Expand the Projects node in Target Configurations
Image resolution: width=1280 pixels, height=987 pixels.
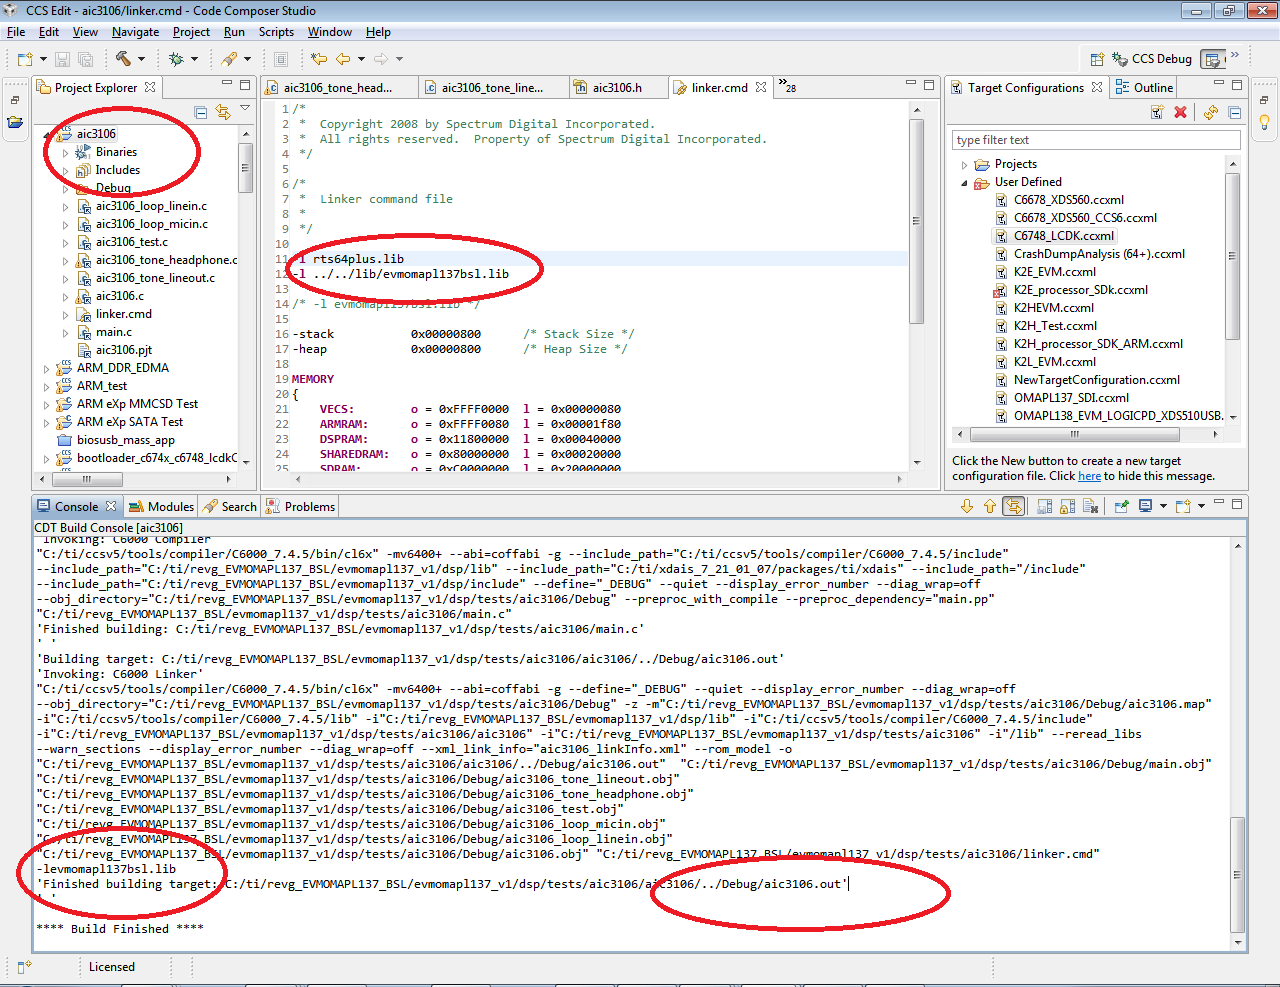[x=964, y=165]
